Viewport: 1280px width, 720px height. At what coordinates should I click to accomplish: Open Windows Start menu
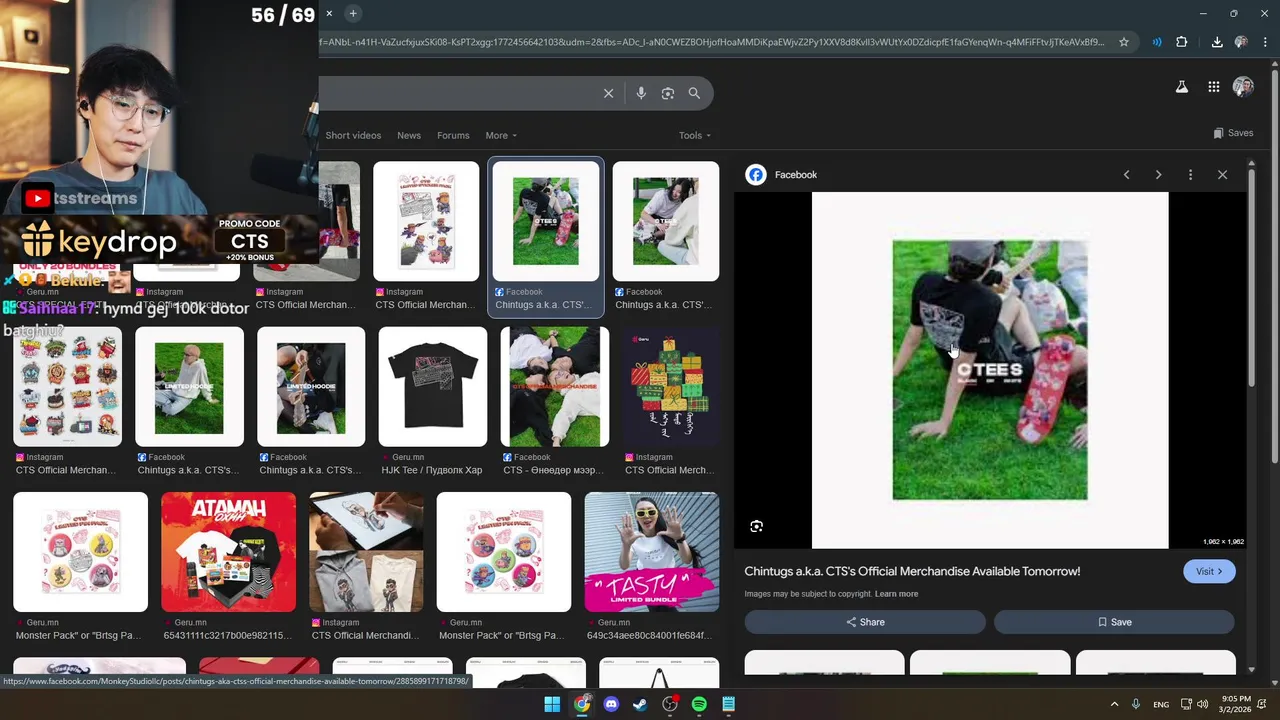pos(552,704)
